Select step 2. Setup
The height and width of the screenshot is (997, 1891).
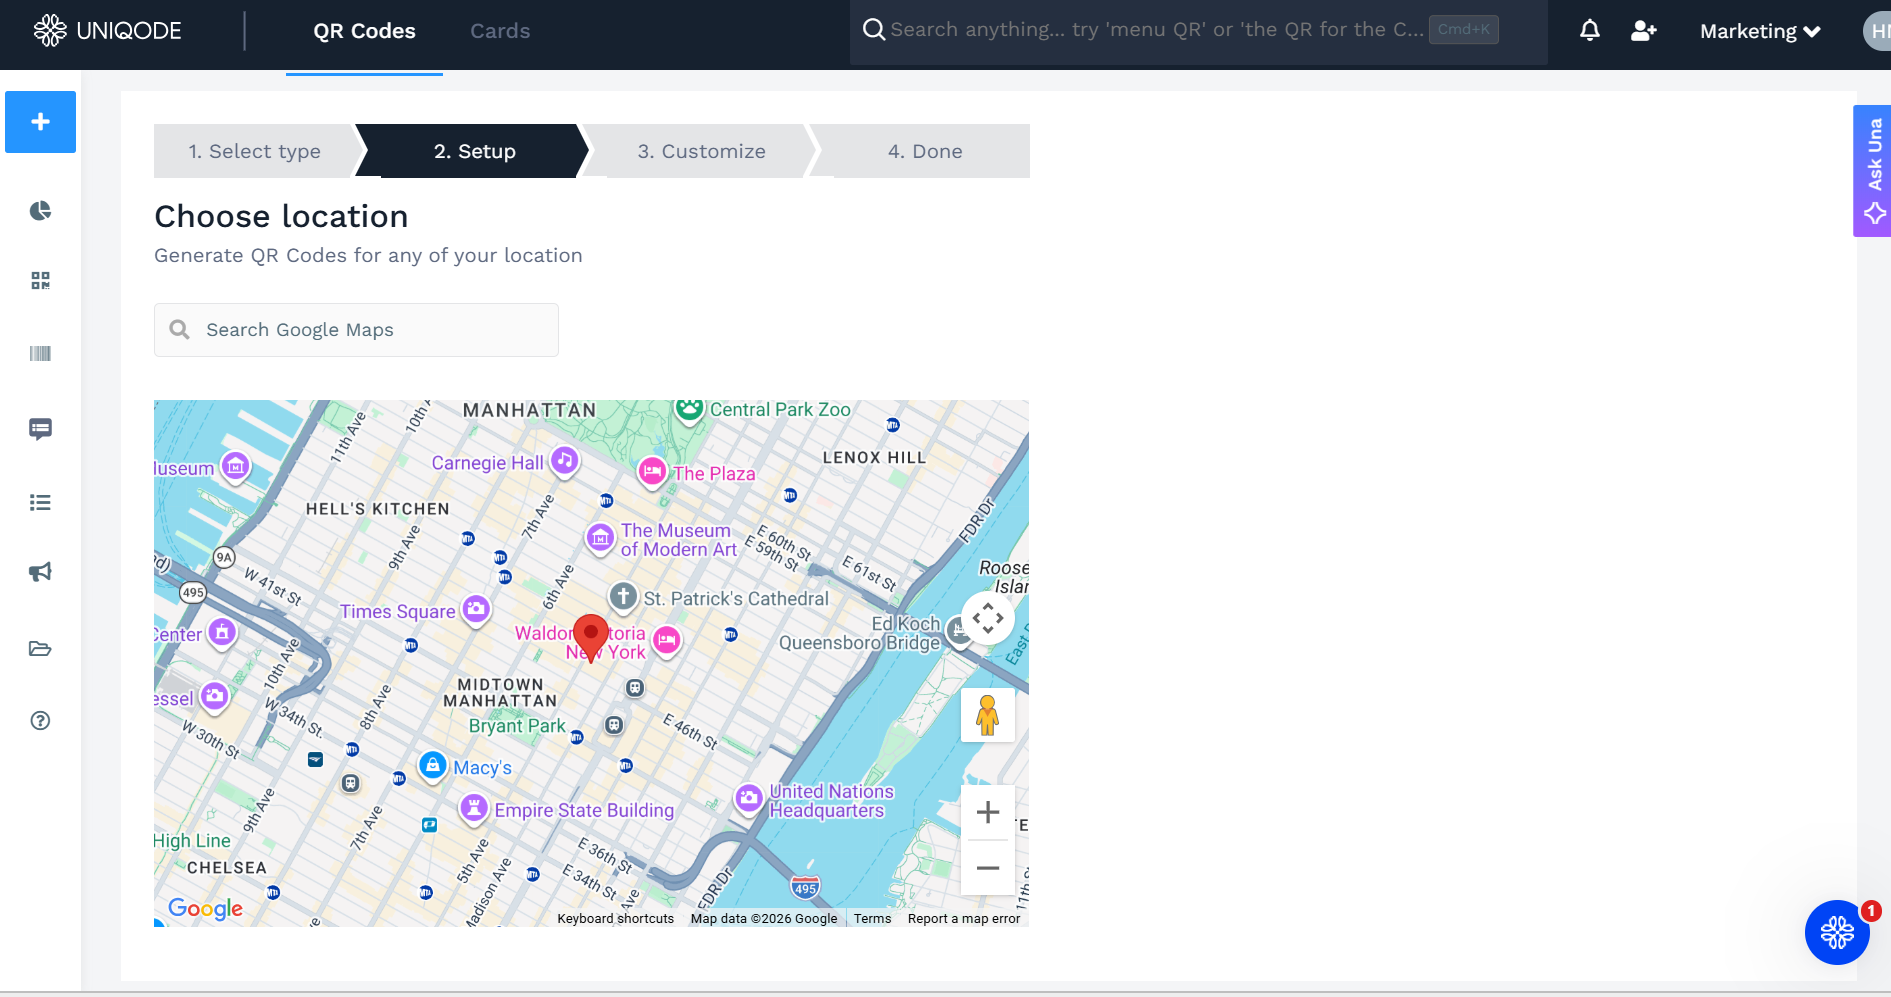tap(475, 151)
